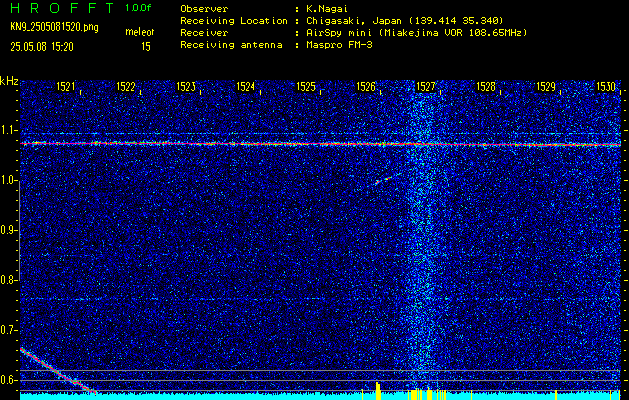Click the Receiver field label

pos(204,32)
